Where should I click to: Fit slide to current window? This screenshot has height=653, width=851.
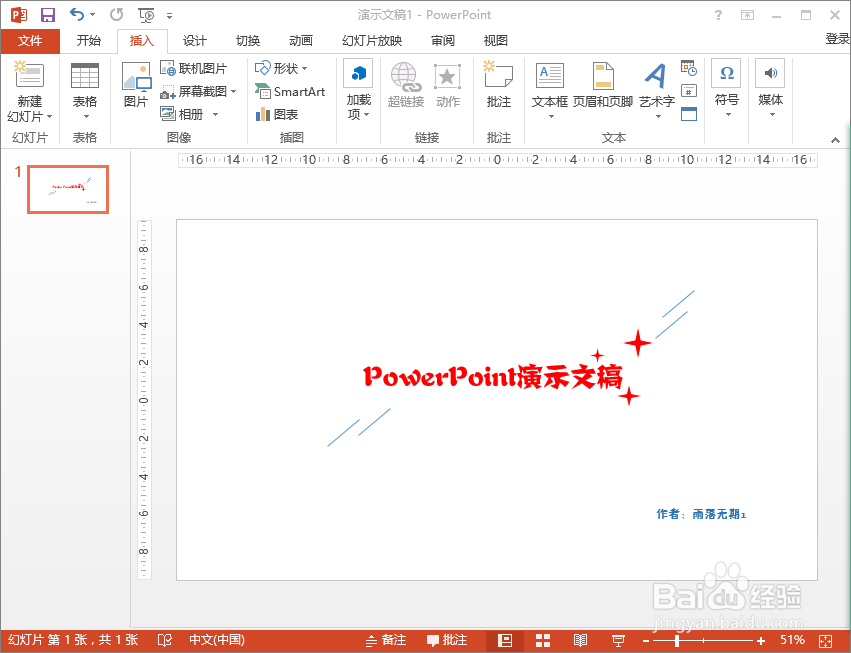tap(825, 641)
